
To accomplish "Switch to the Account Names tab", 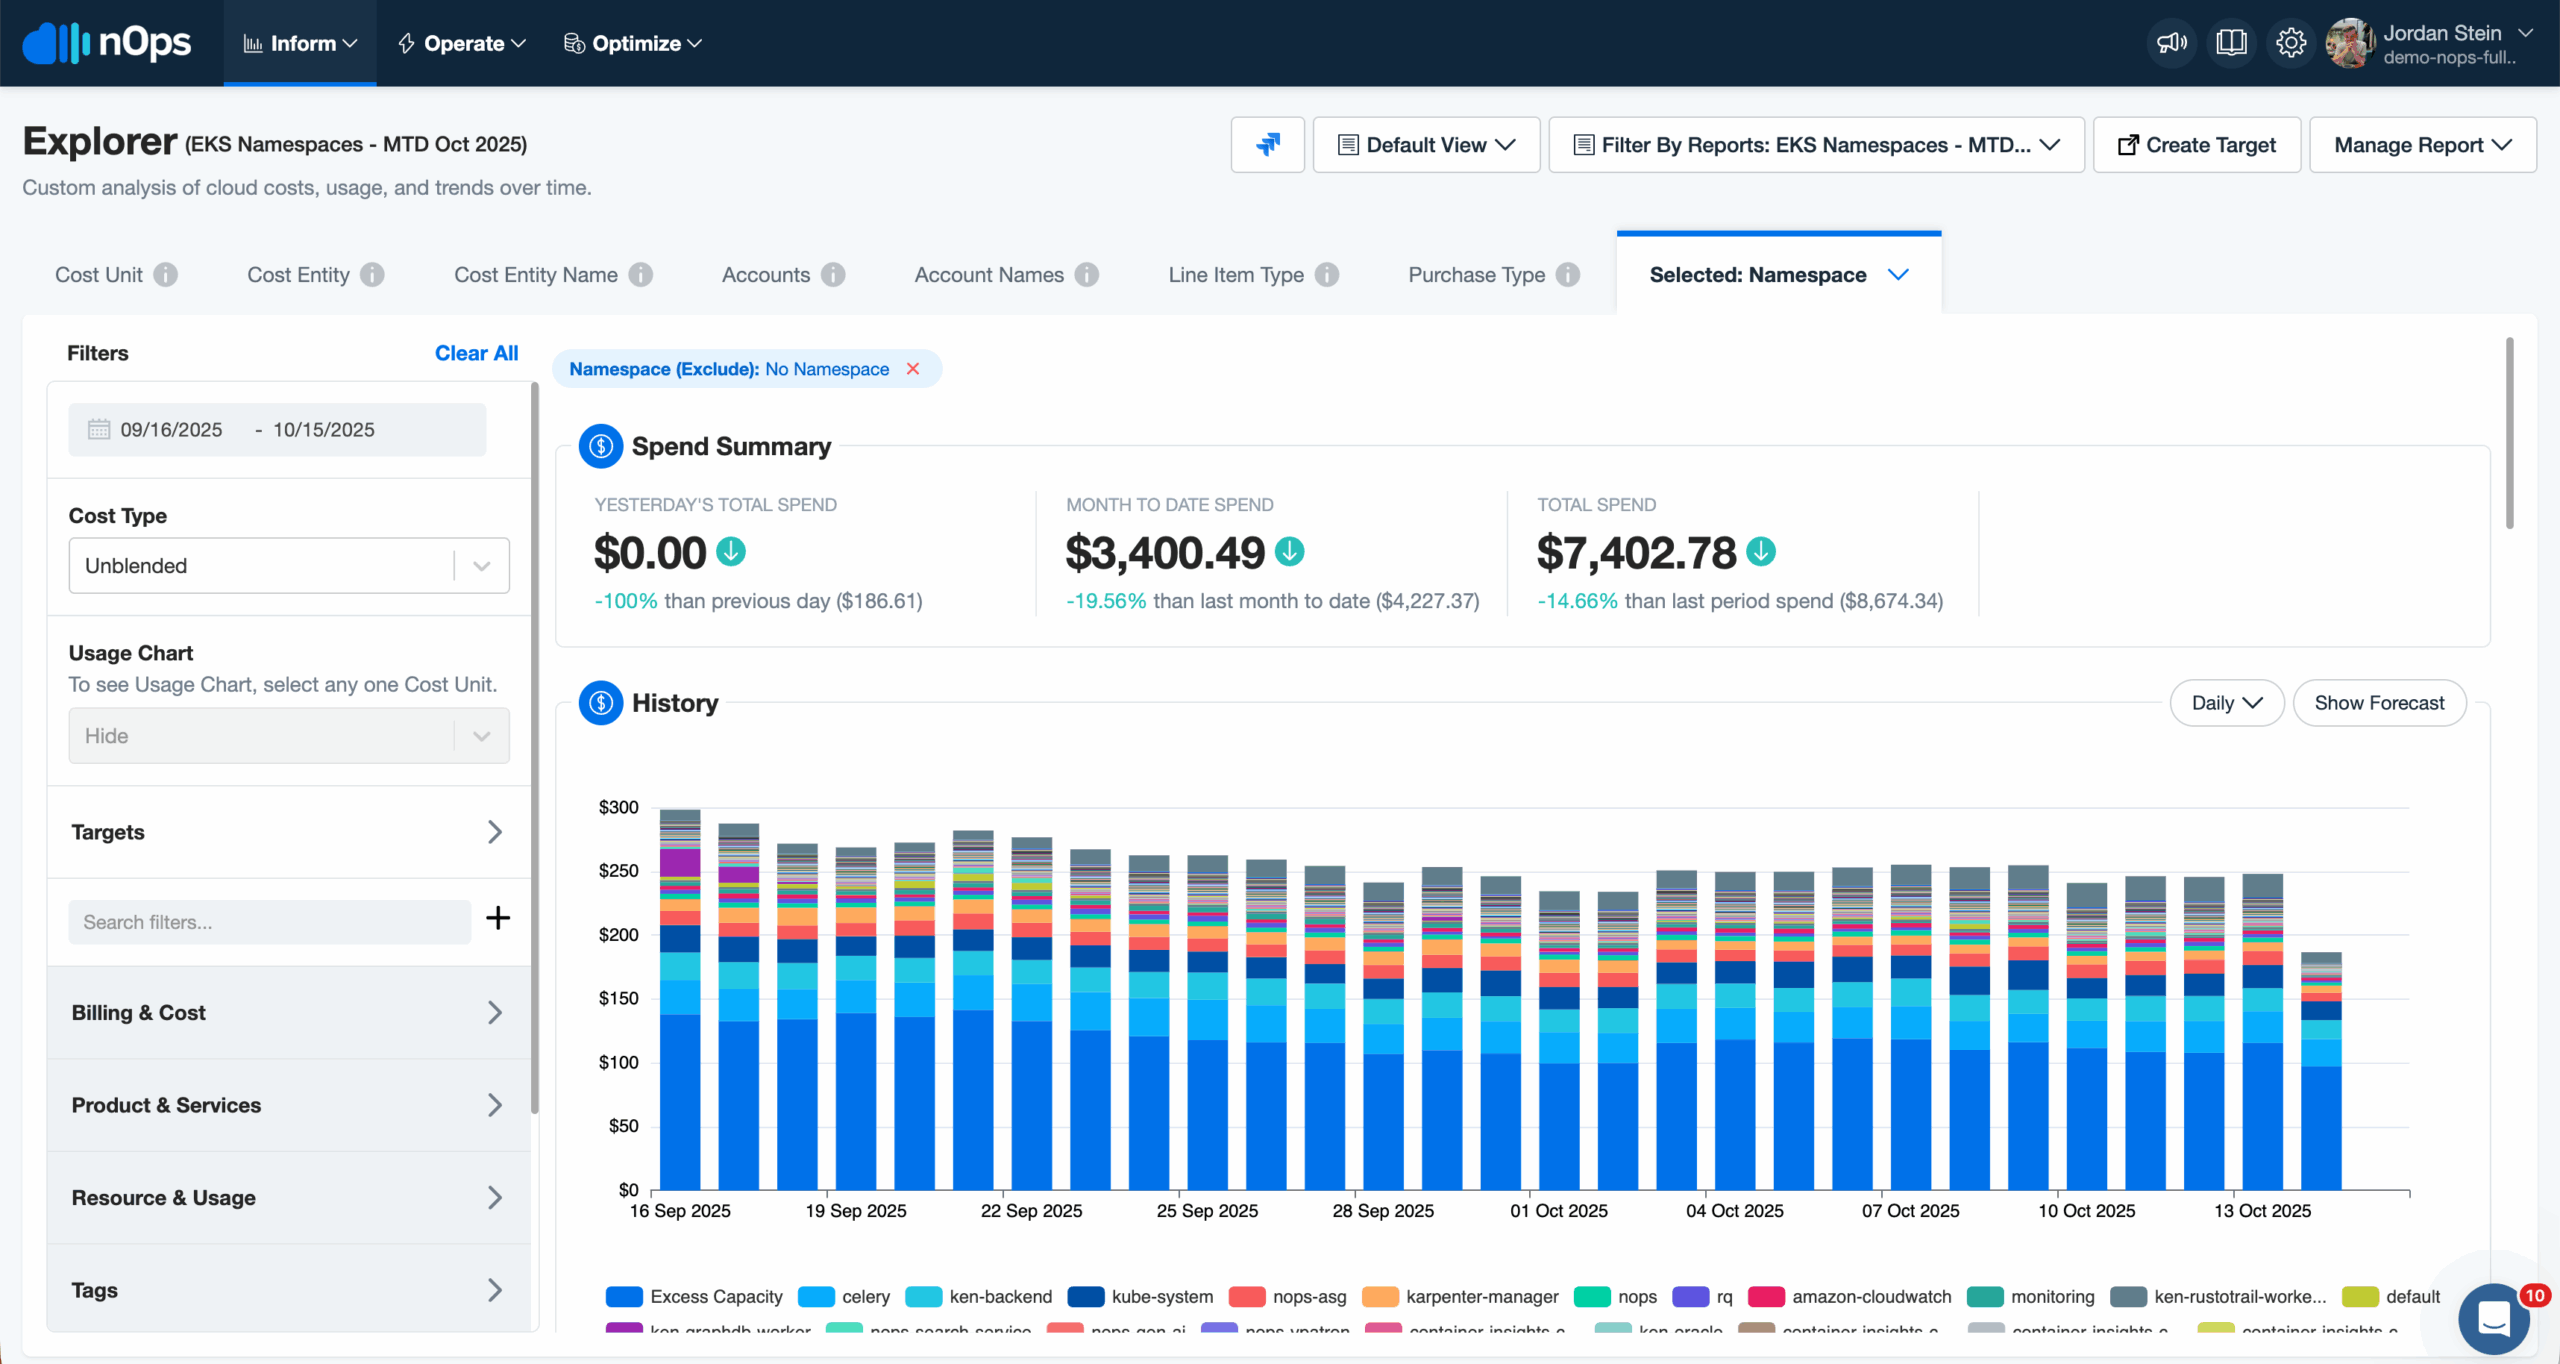I will [988, 275].
